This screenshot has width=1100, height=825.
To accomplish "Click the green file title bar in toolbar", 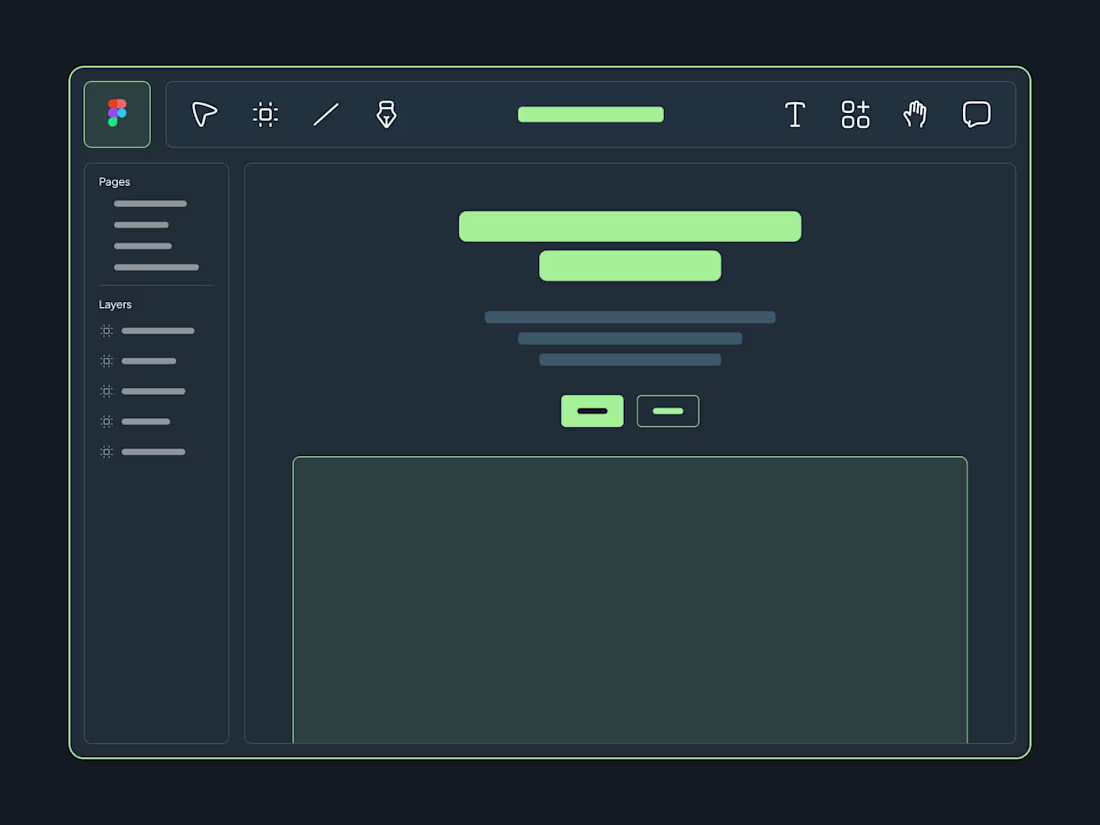I will click(591, 114).
